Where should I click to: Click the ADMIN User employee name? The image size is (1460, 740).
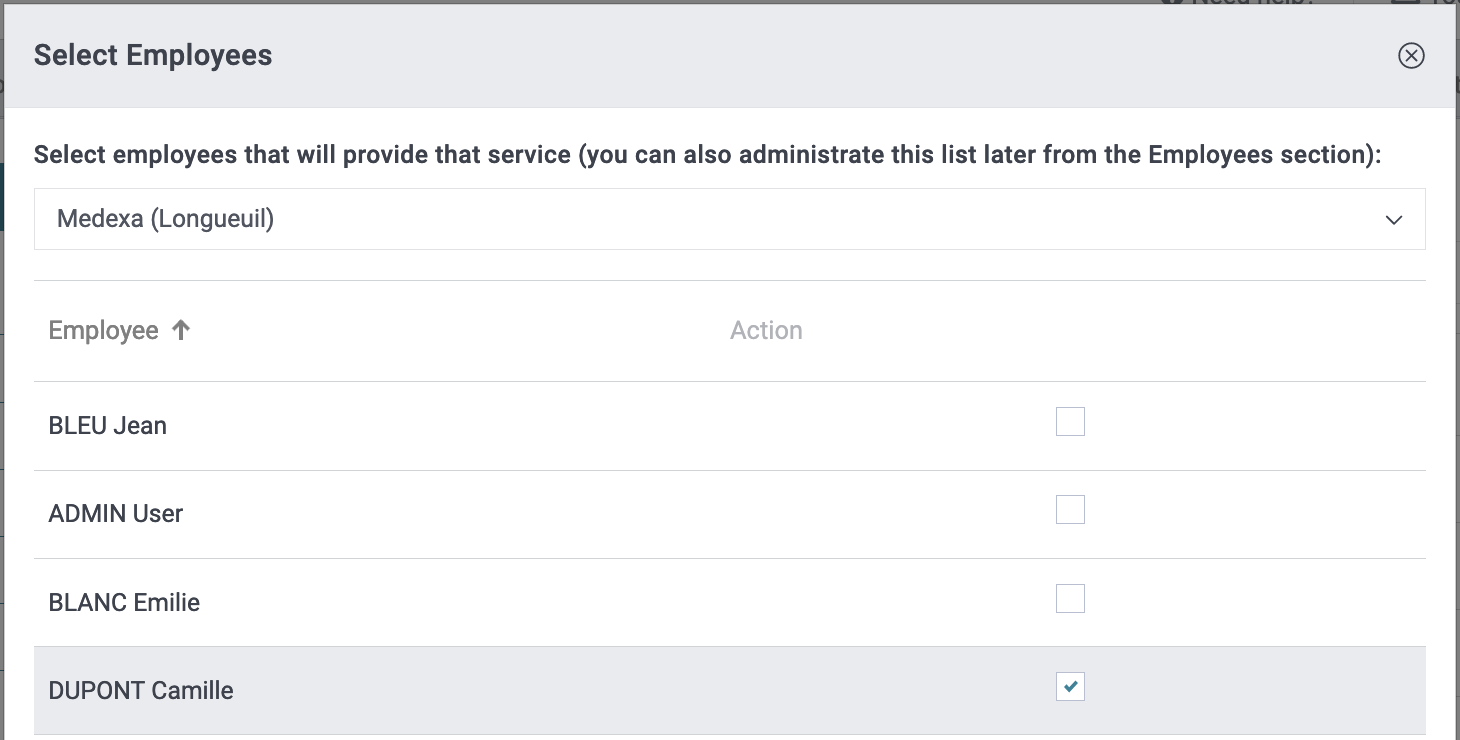115,514
